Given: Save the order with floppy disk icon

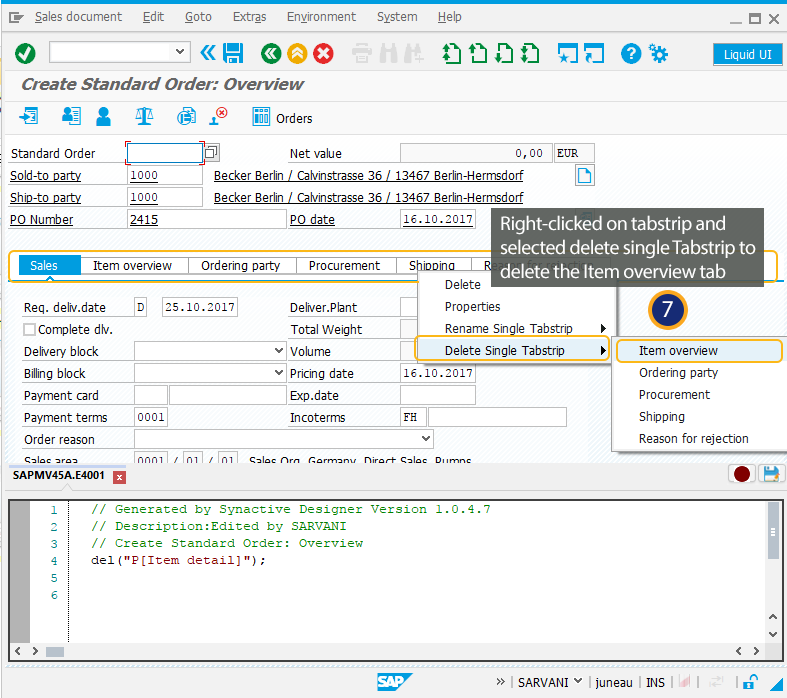Looking at the screenshot, I should 233,53.
